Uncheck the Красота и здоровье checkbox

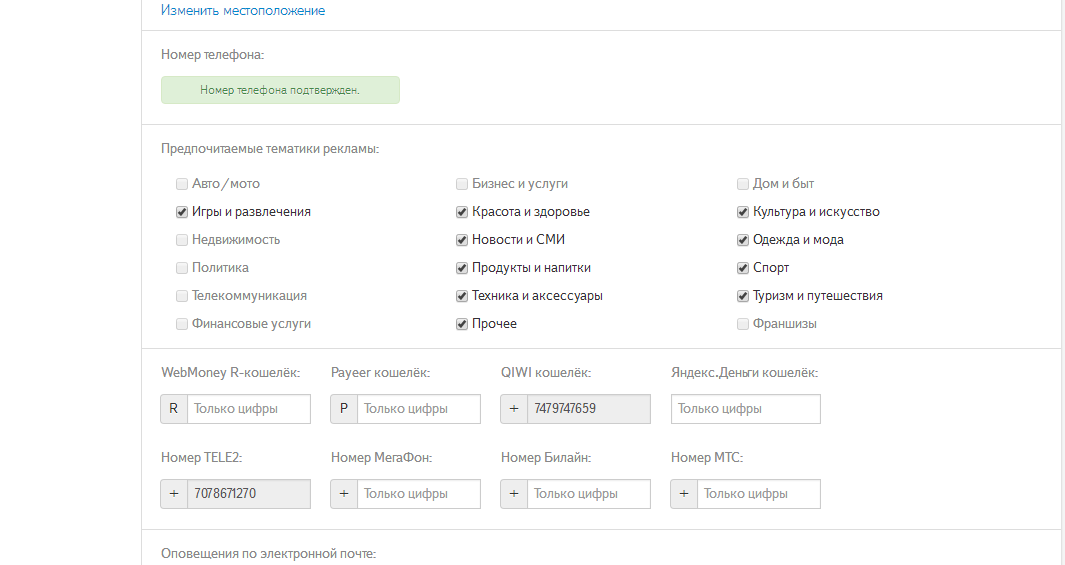[x=462, y=212]
